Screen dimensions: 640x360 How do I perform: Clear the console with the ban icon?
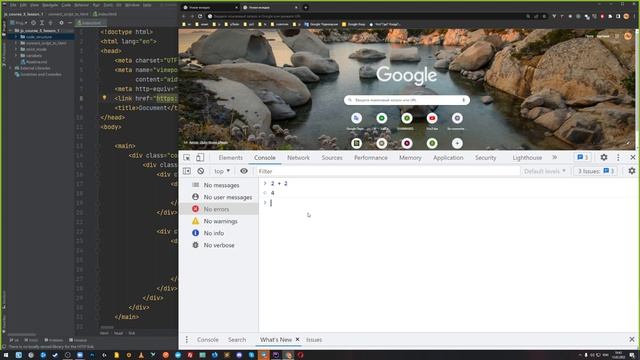point(200,171)
